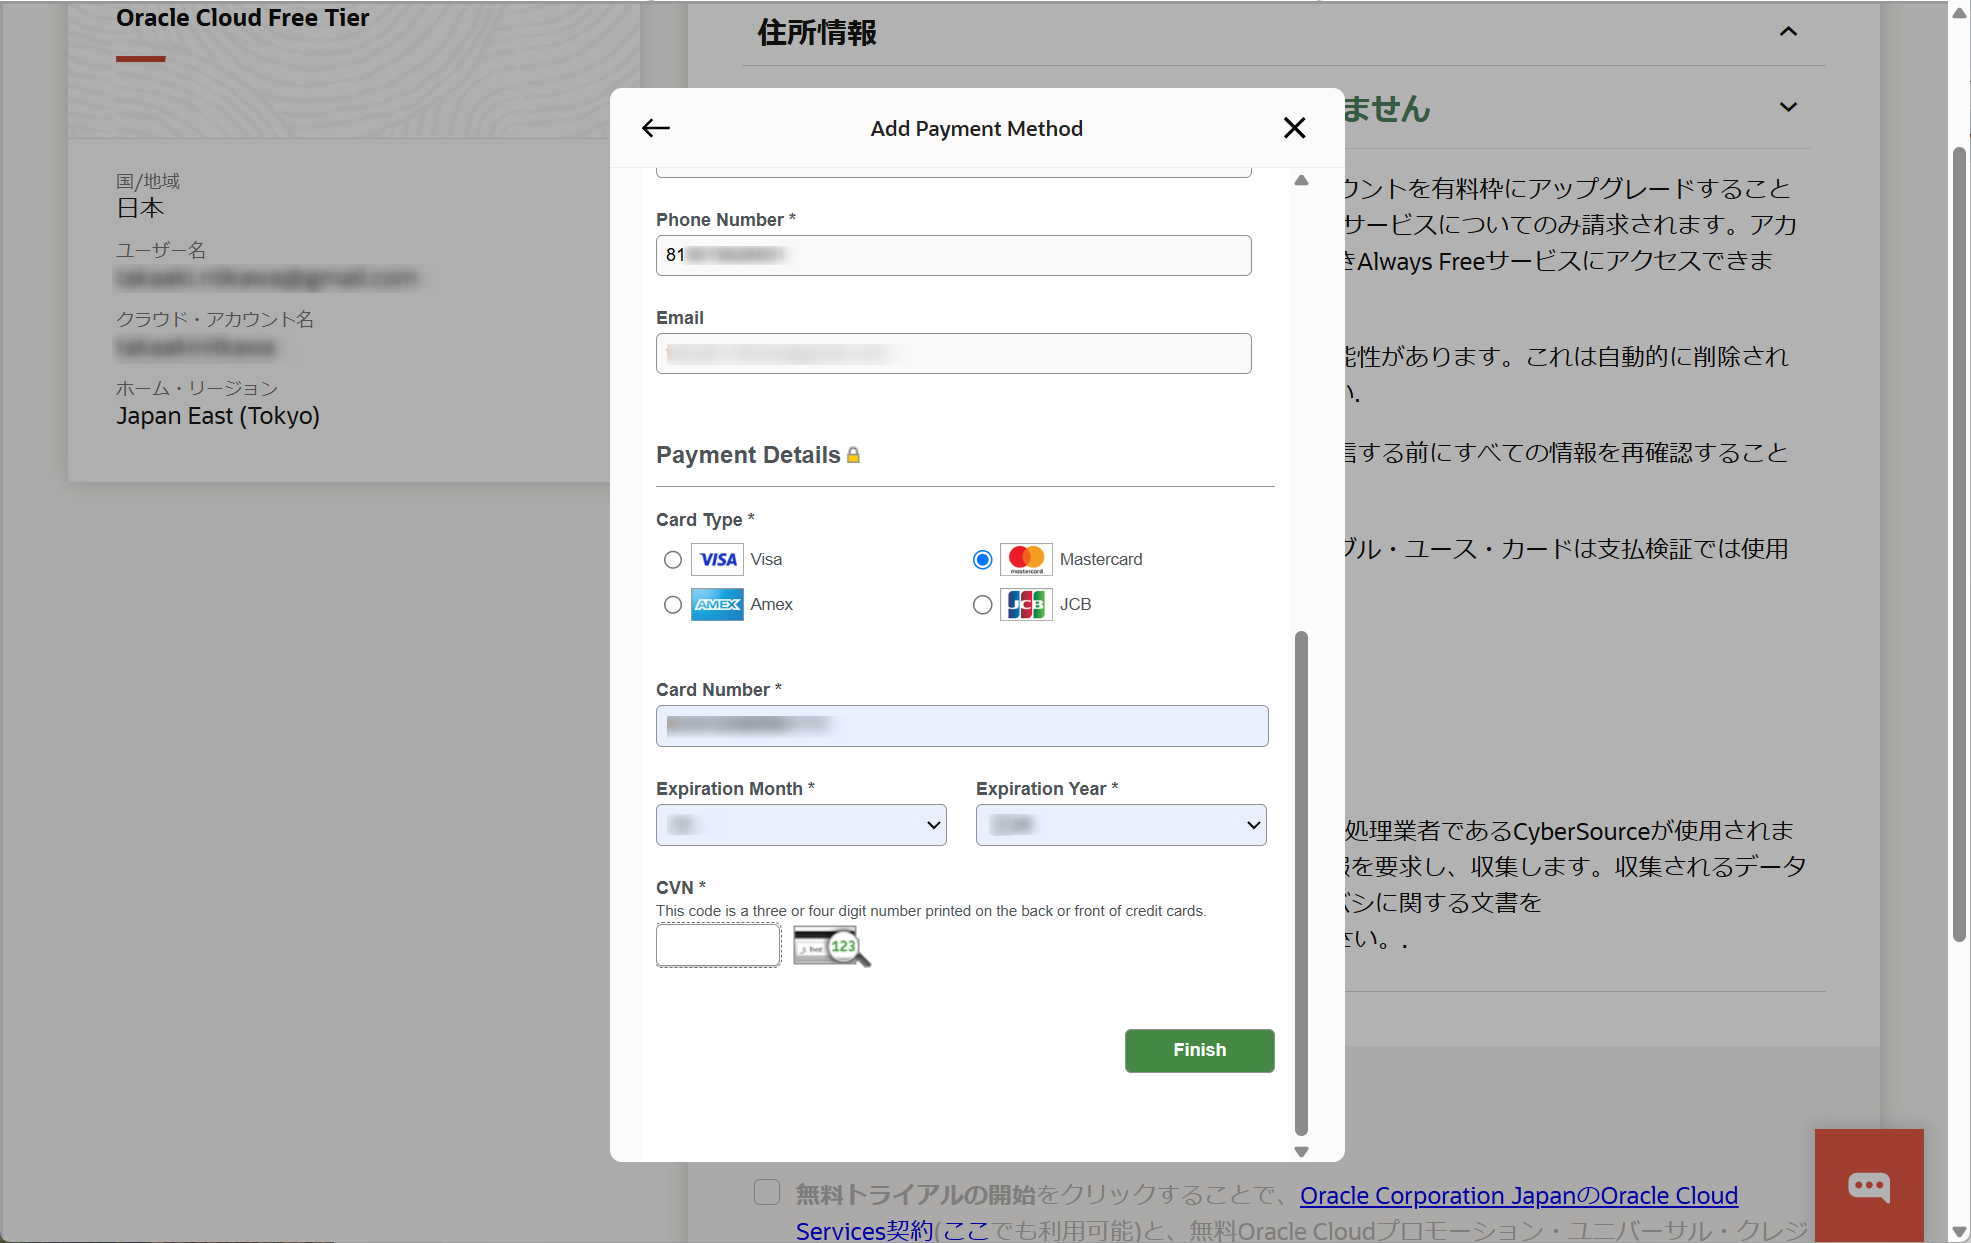Select the Amex radio button

tap(673, 605)
